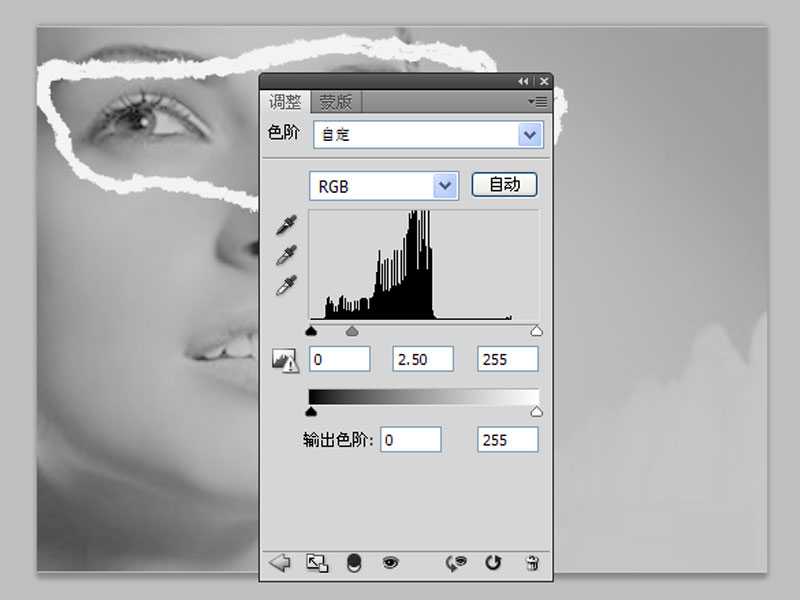Select the black point eyedropper tool
The image size is (800, 600).
point(285,224)
